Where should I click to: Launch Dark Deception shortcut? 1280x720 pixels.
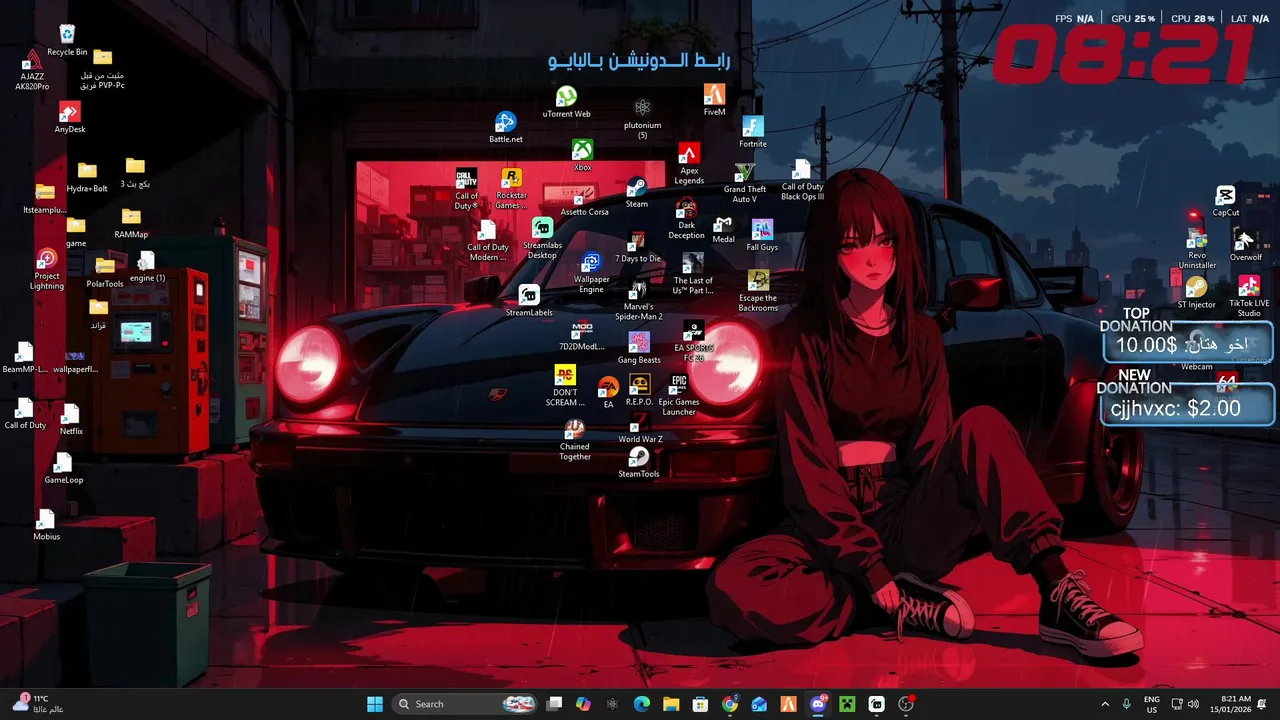[686, 219]
